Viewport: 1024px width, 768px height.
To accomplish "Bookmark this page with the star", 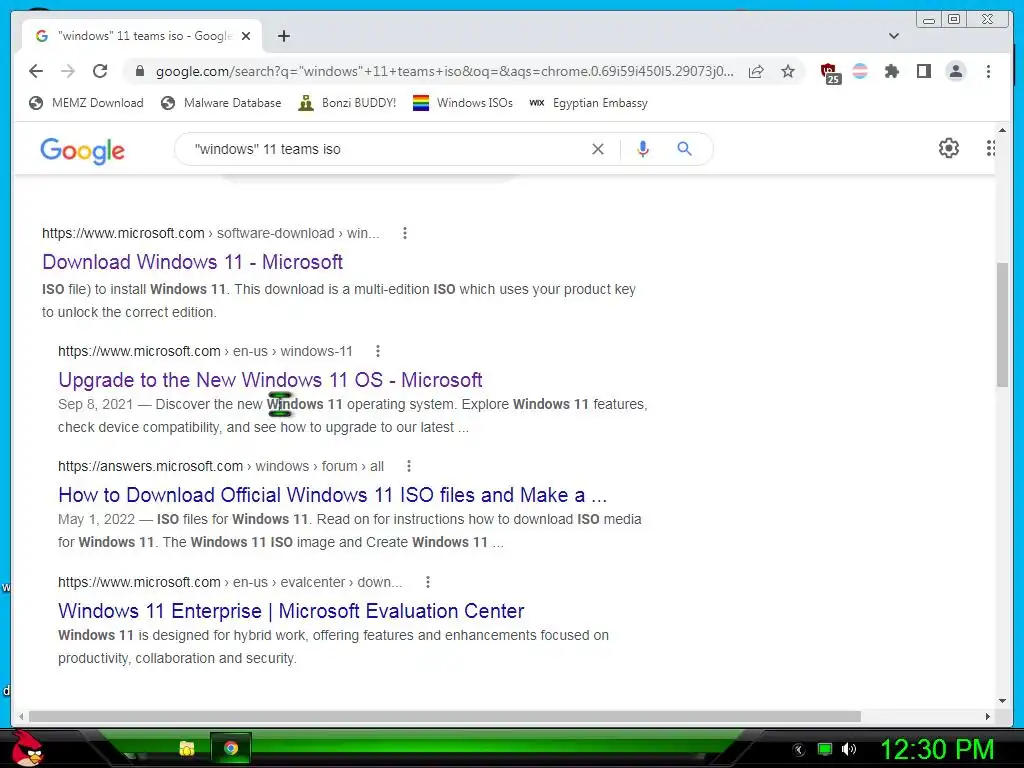I will click(788, 71).
